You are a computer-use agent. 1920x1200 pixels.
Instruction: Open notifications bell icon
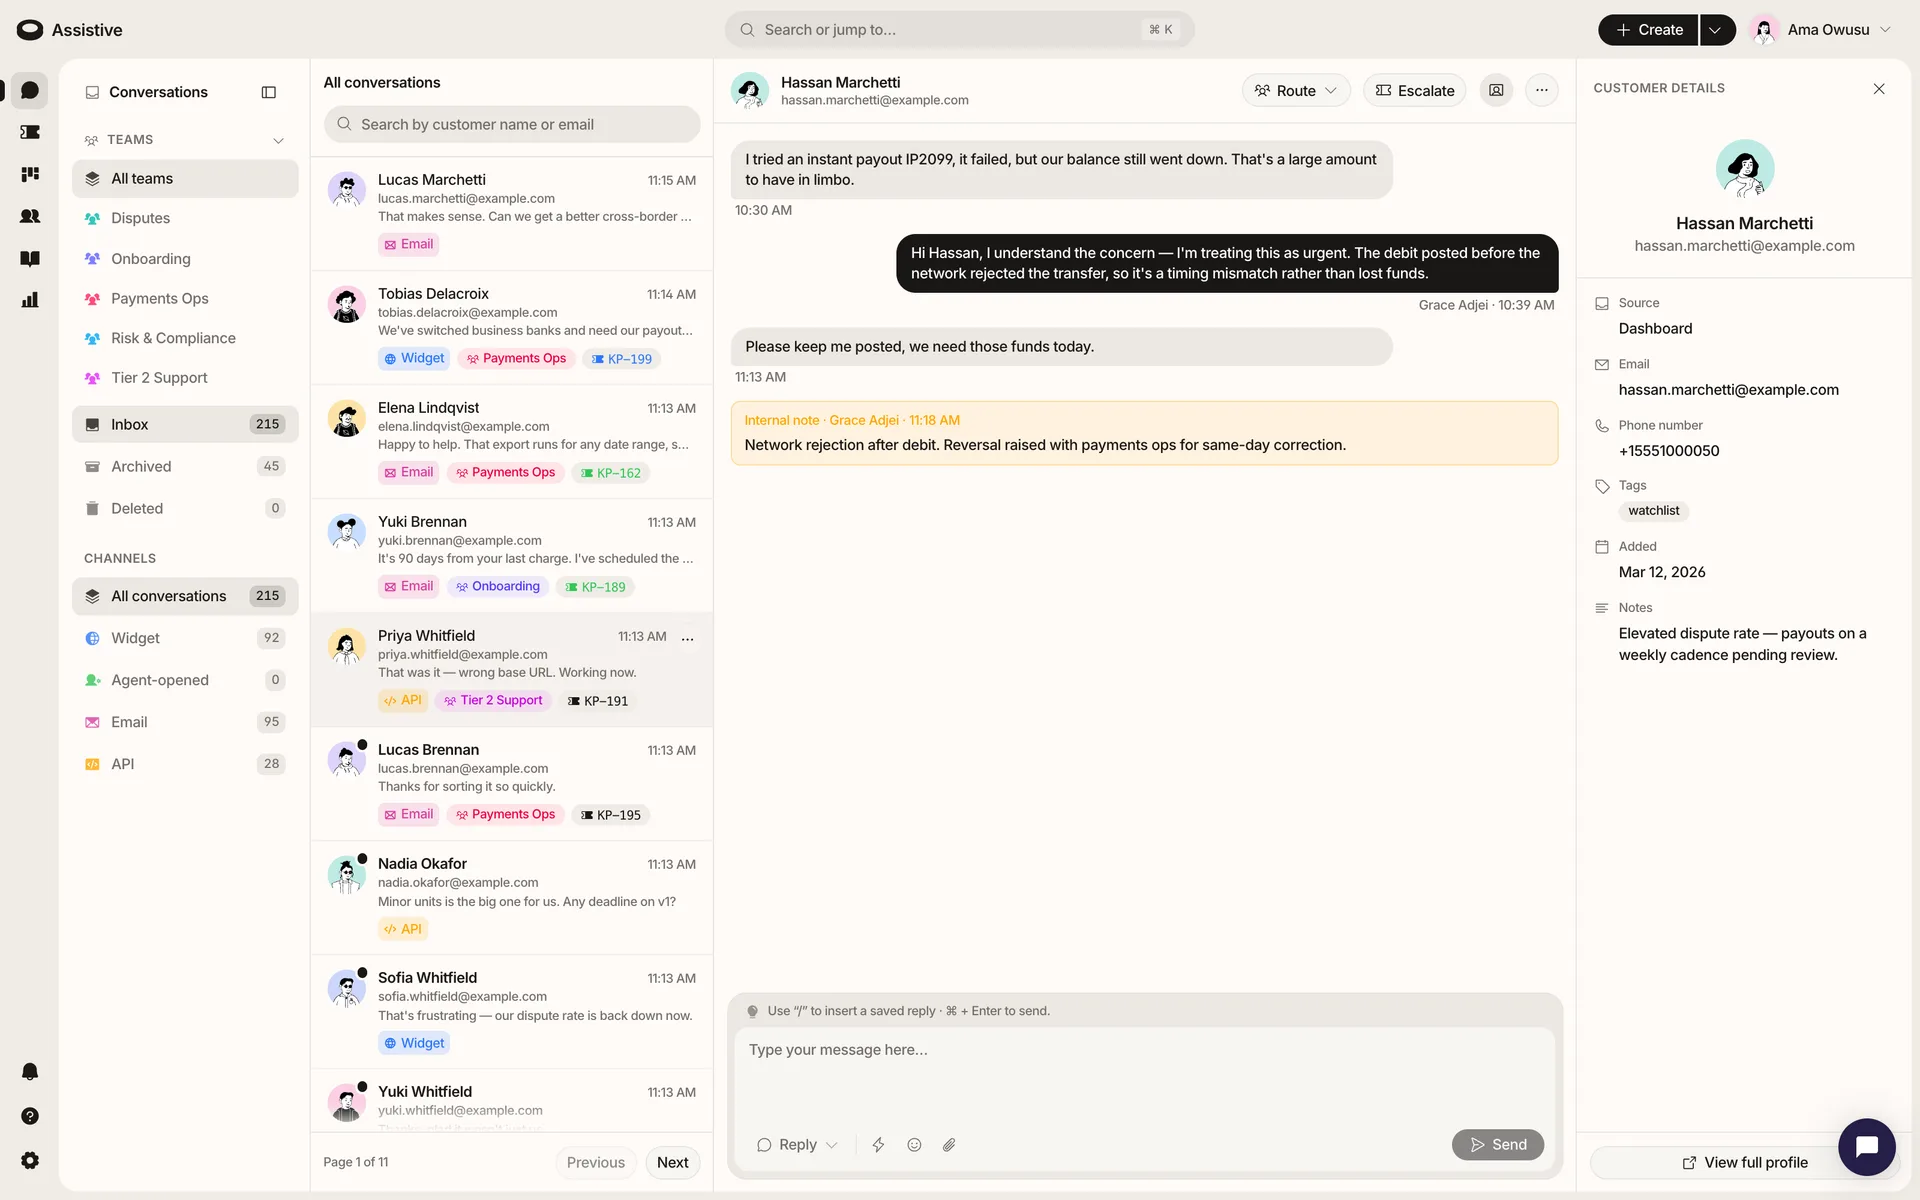pyautogui.click(x=30, y=1071)
